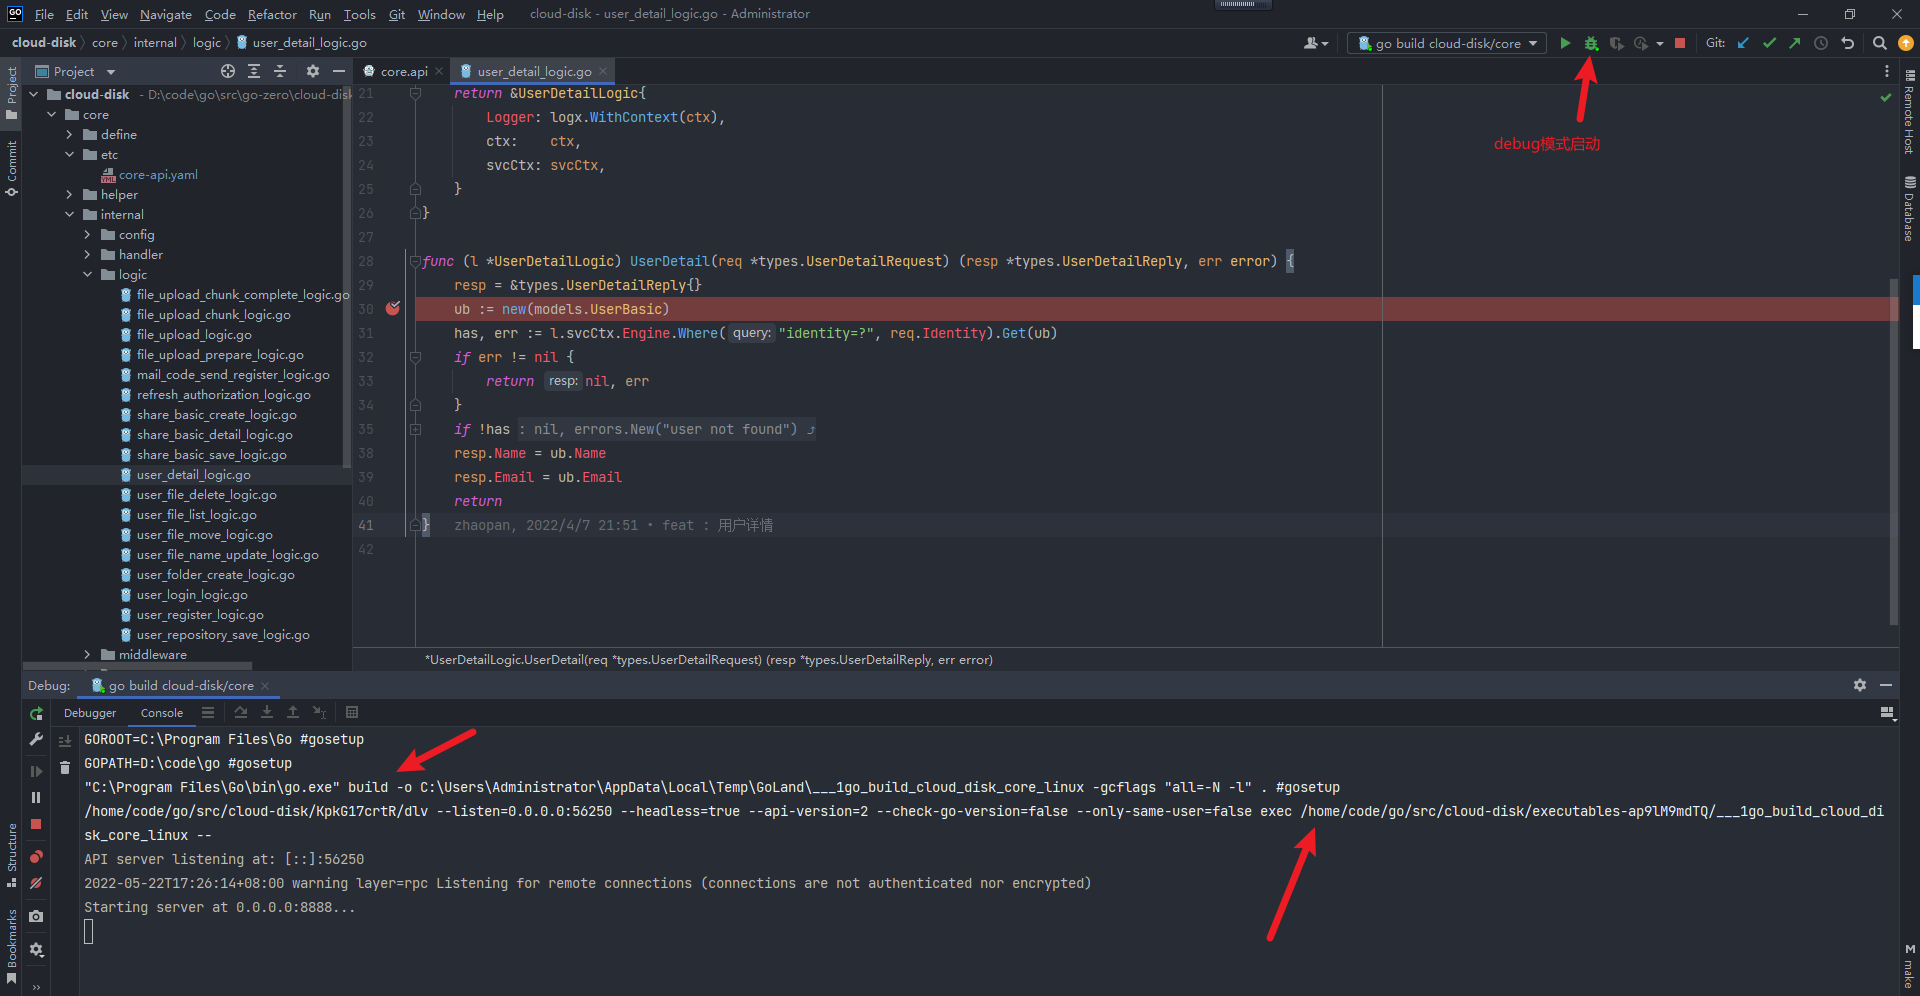The image size is (1920, 996).
Task: Update project via Git blue arrow icon
Action: click(x=1743, y=43)
